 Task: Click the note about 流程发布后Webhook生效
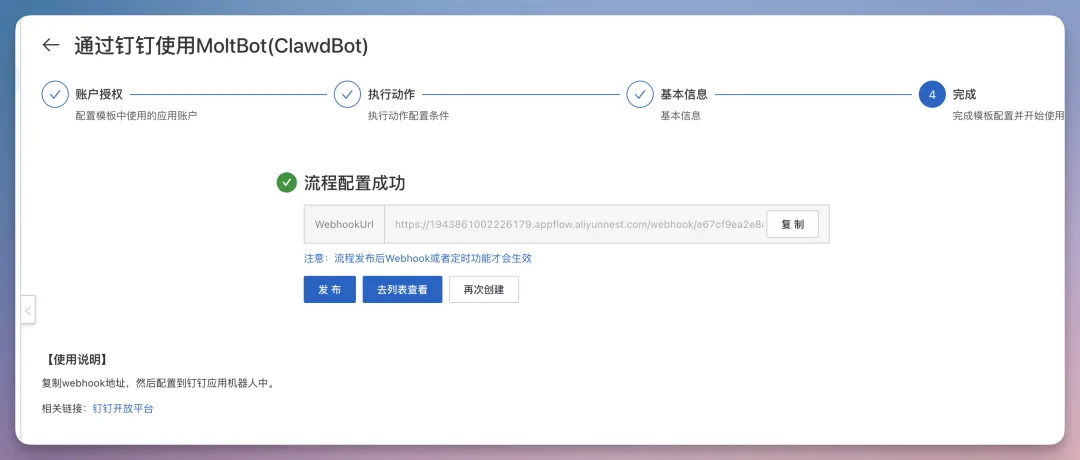418,258
